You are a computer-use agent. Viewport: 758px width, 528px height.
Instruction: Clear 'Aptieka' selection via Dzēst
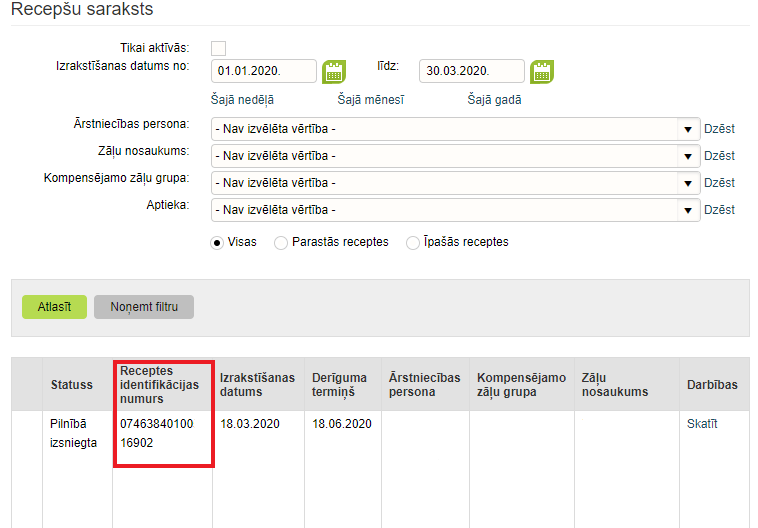[x=719, y=210]
